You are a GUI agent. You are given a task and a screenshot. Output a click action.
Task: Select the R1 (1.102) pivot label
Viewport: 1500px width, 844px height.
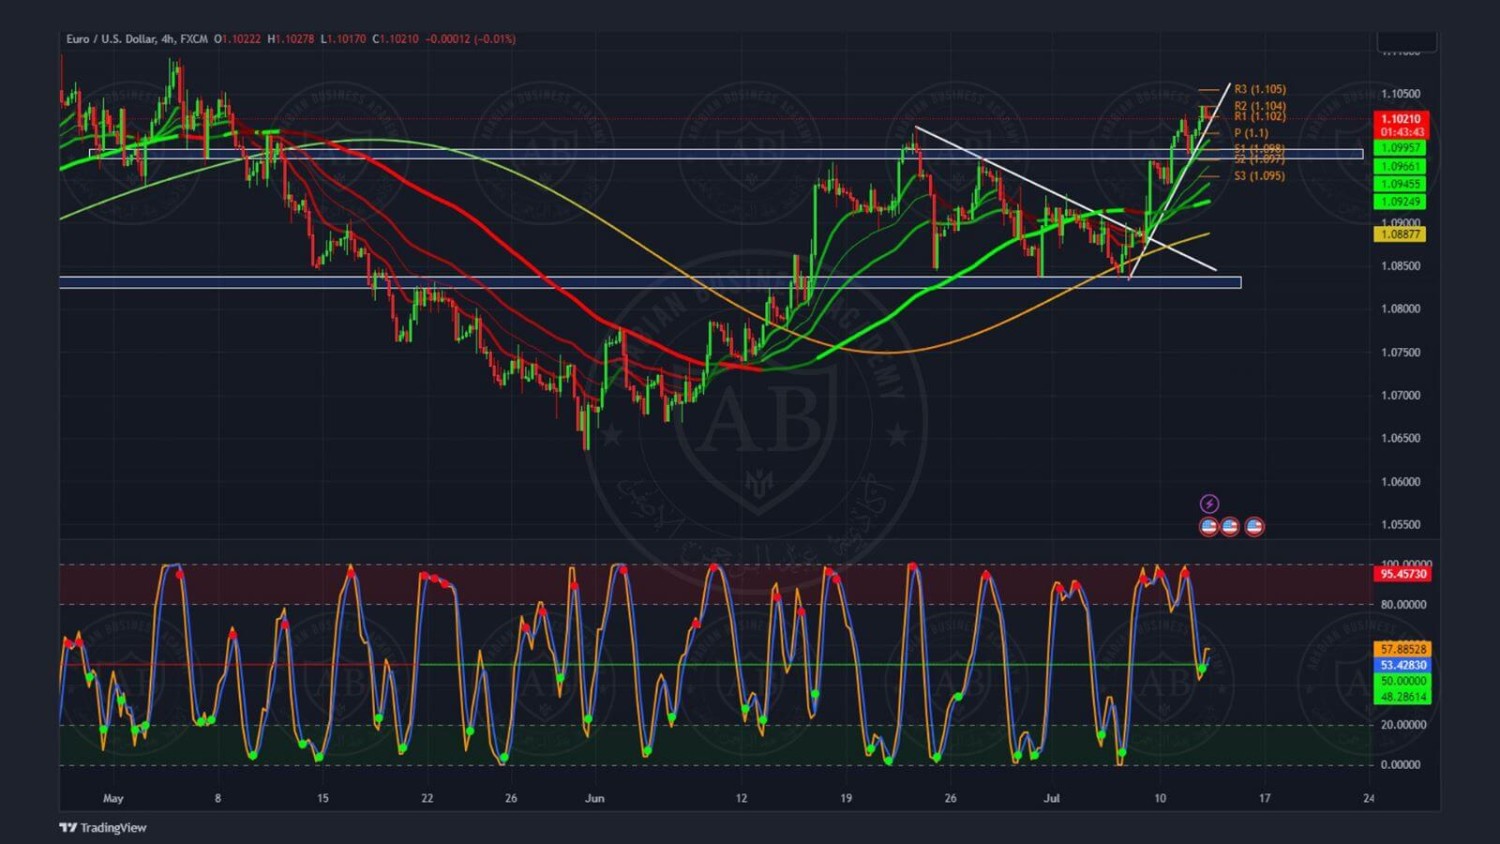coord(1260,116)
